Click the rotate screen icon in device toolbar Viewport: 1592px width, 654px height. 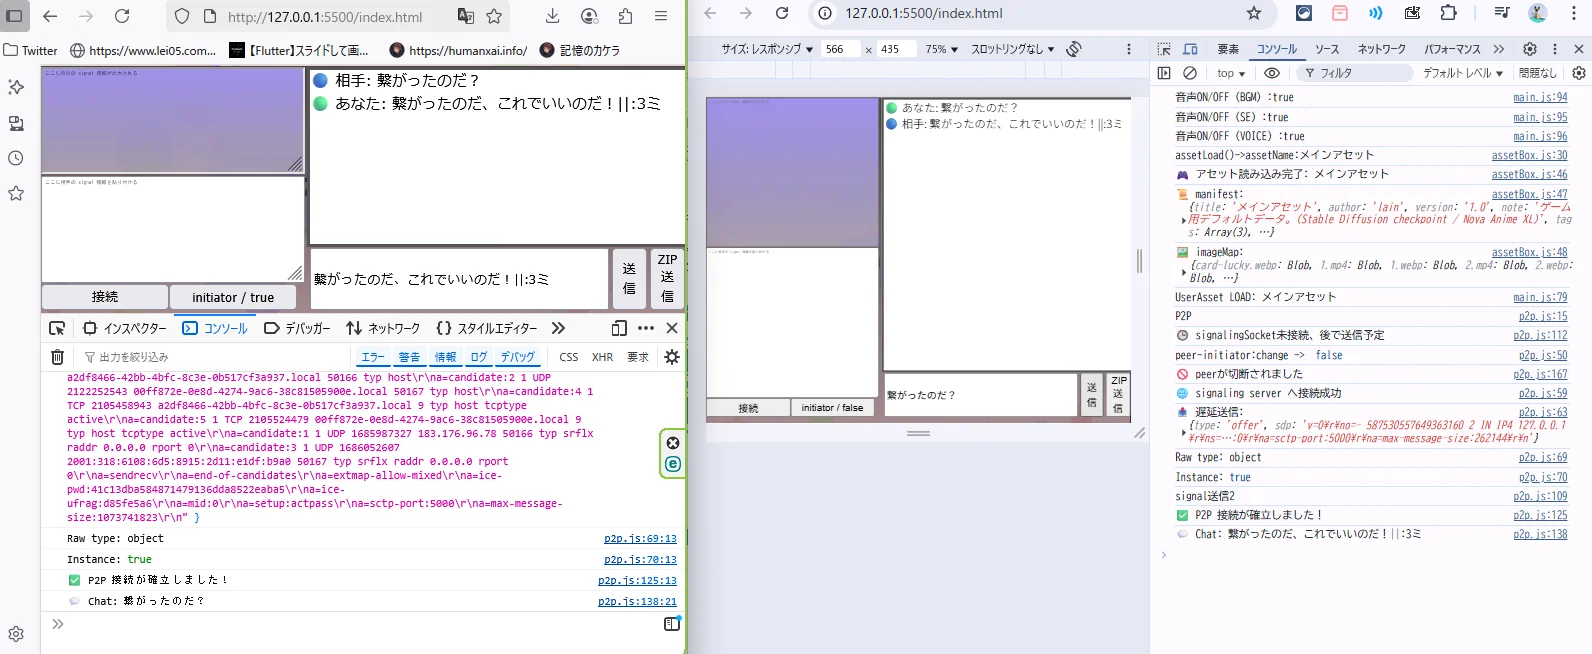pos(1074,49)
